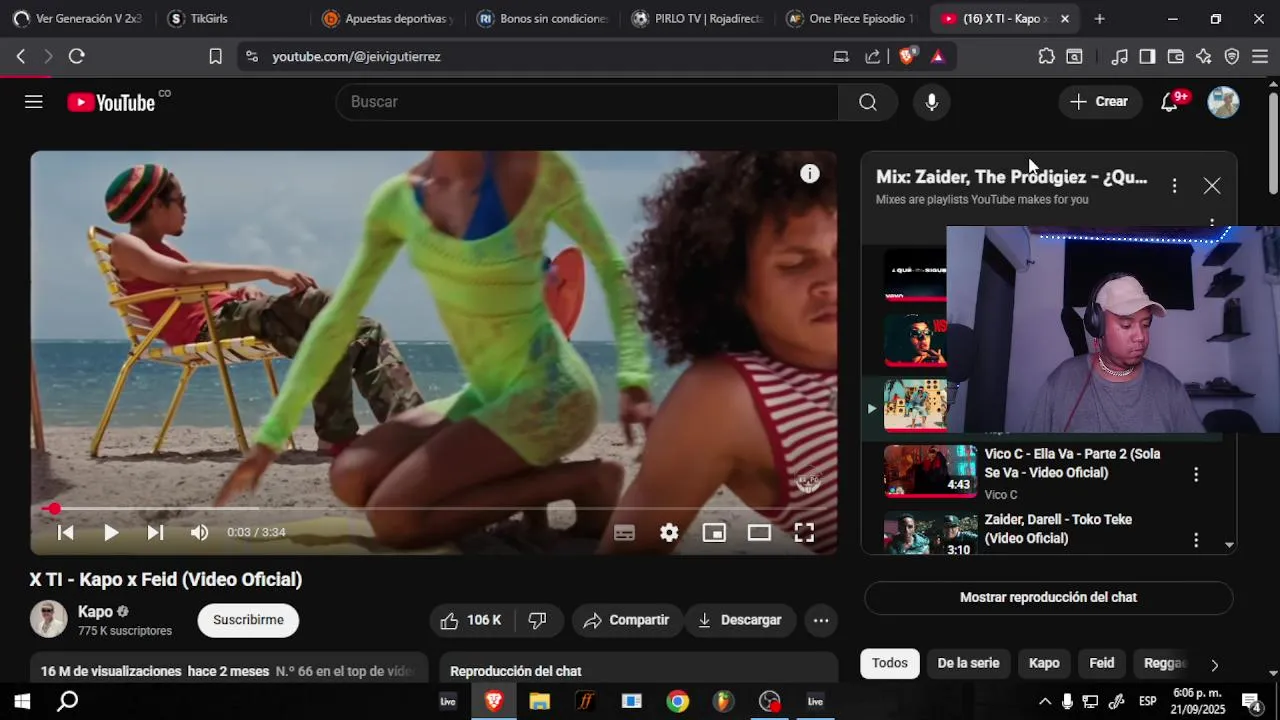Mute the video volume

[200, 533]
